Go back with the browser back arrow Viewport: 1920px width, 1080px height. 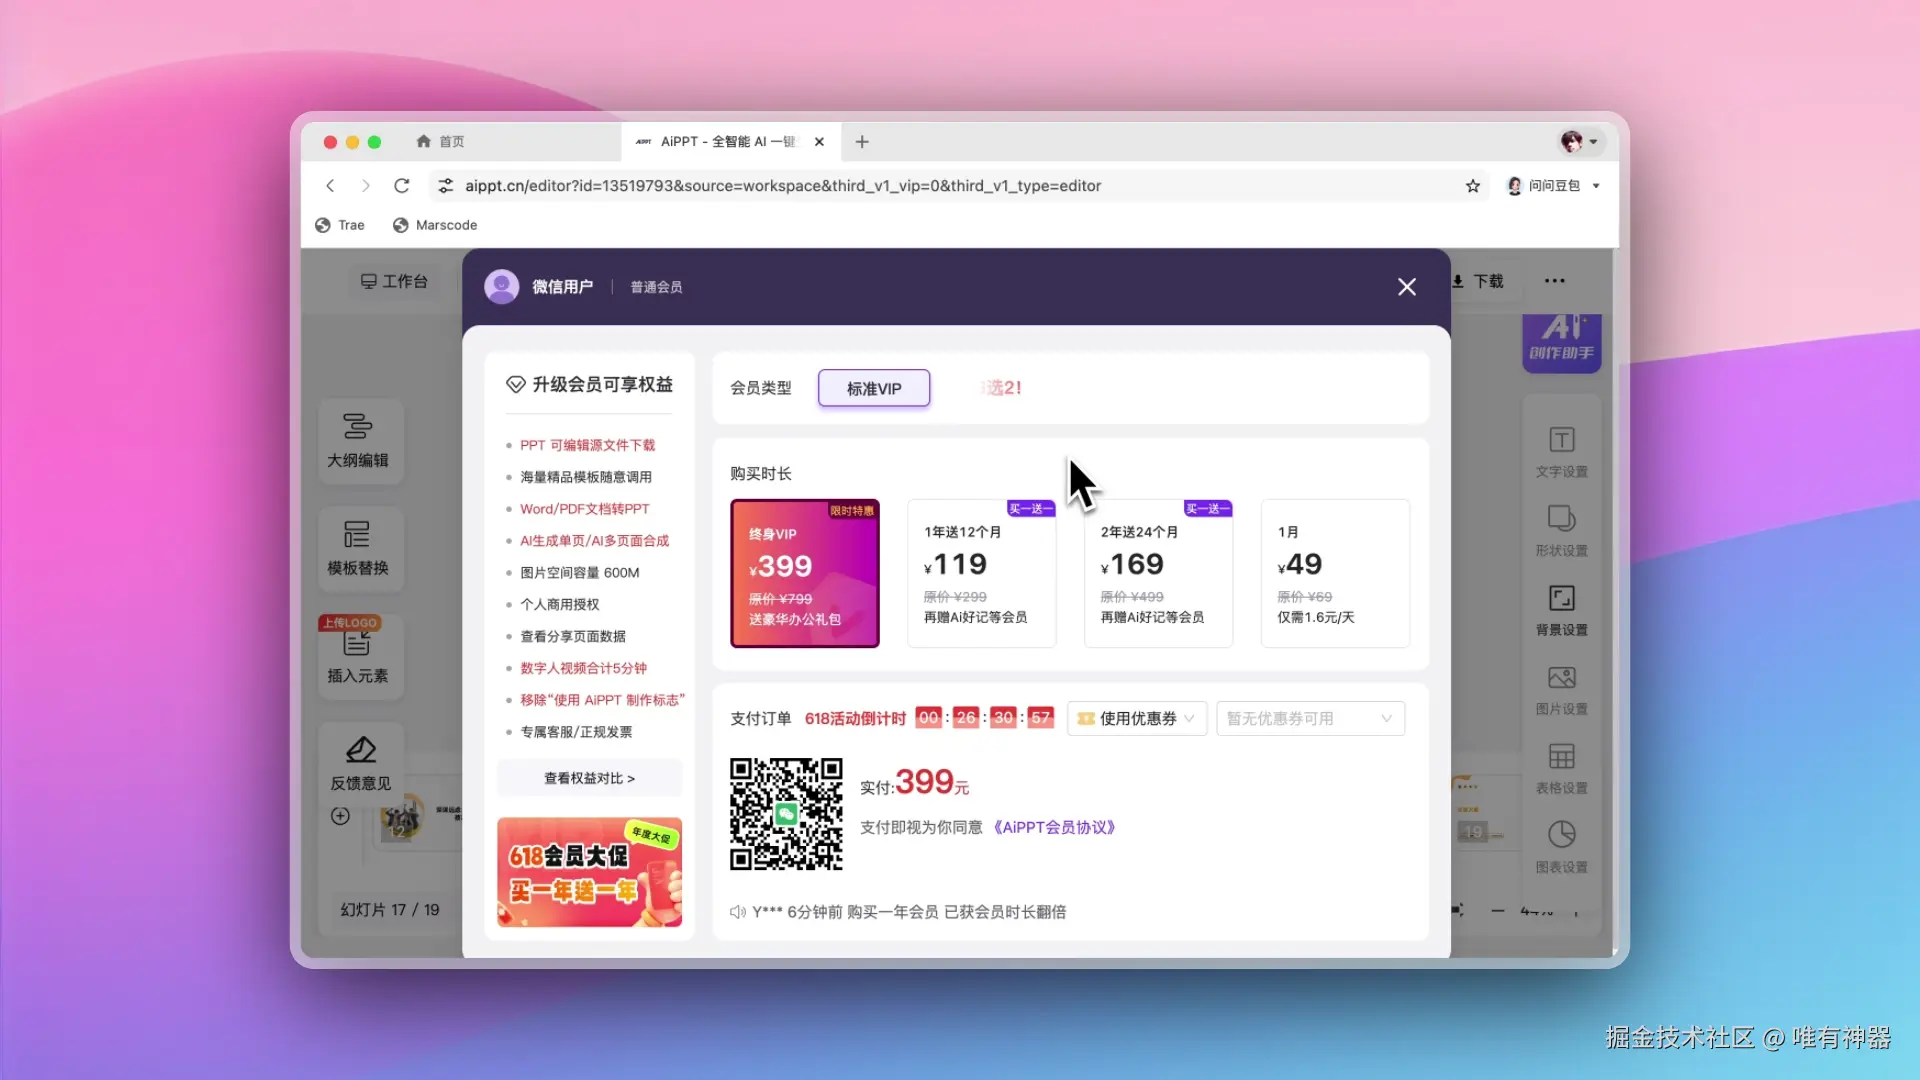click(330, 186)
